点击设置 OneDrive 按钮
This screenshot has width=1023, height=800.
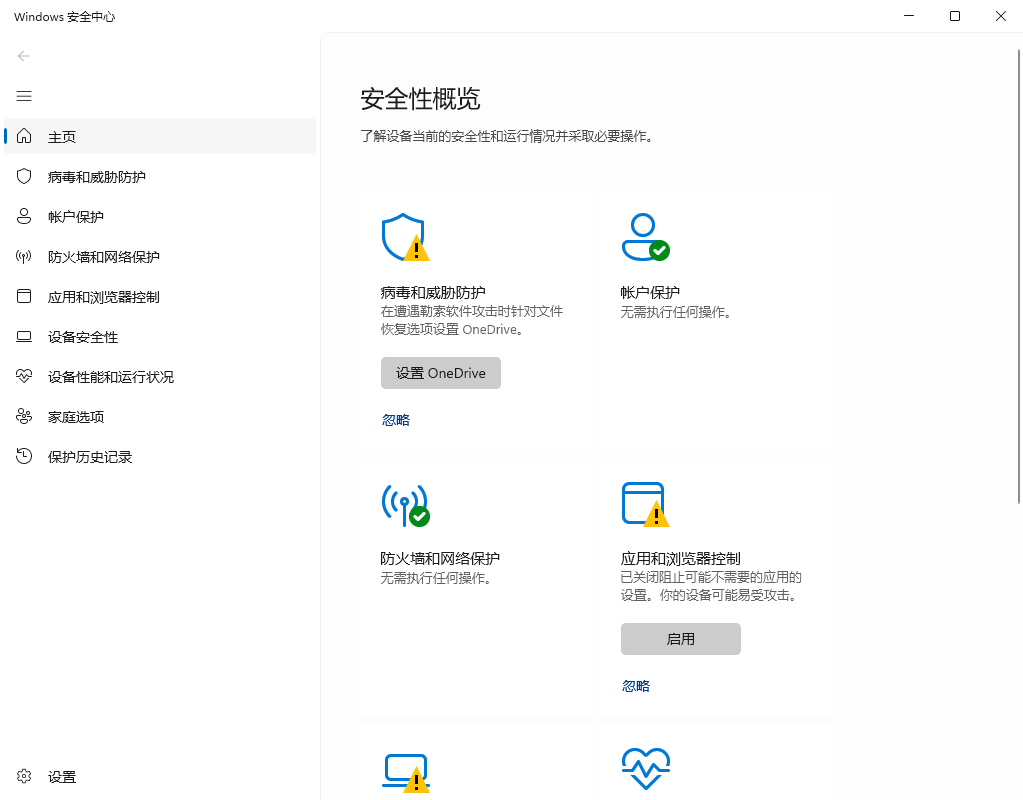pos(440,372)
